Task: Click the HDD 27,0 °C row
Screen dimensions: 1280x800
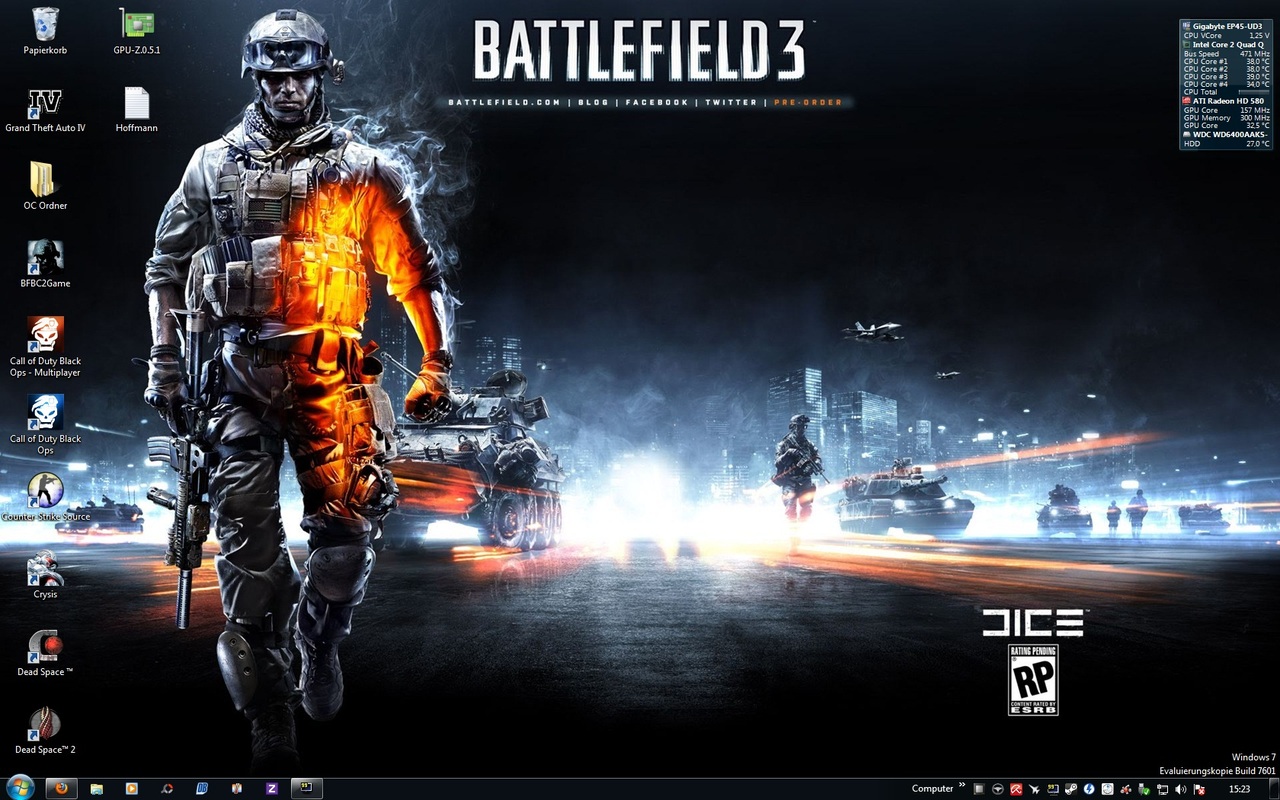Action: 1226,144
